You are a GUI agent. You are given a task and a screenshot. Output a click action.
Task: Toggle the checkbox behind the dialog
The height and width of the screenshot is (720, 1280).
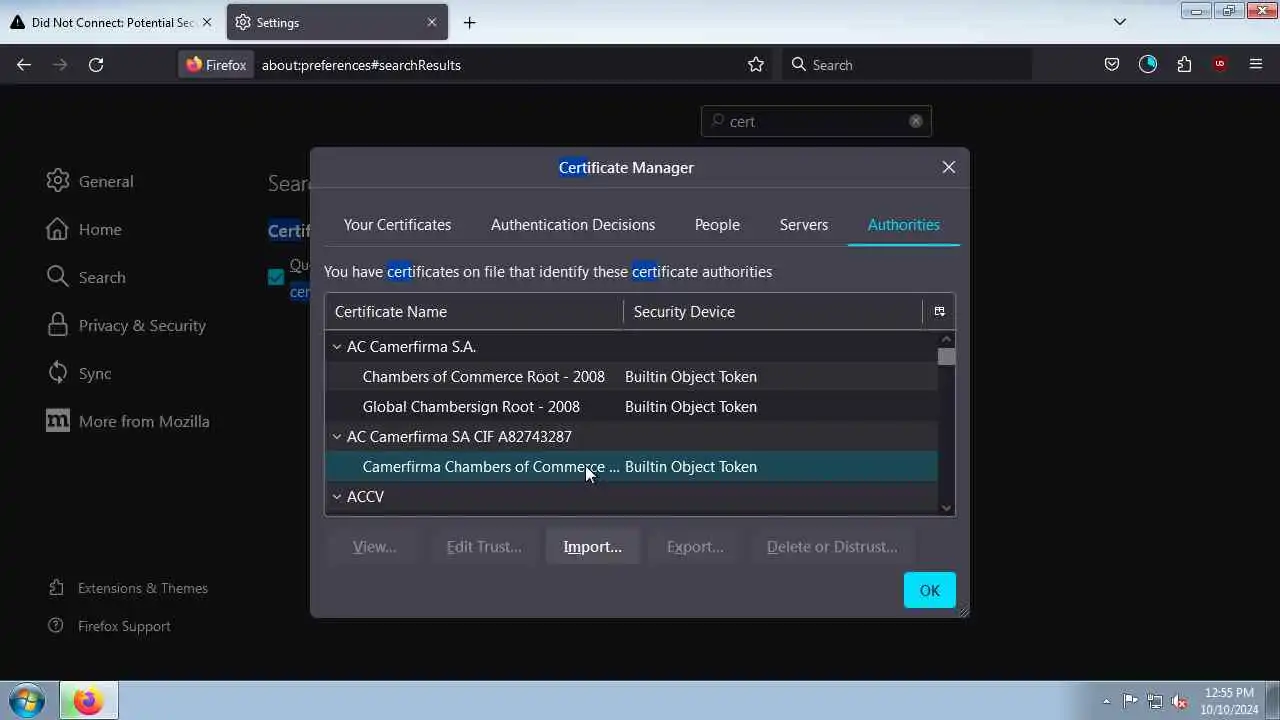[x=276, y=277]
